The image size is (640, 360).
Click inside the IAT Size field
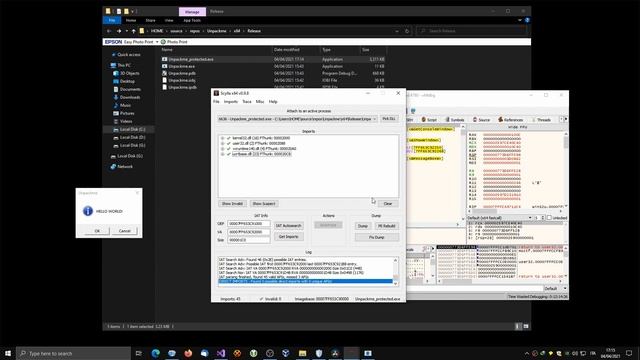pos(249,240)
